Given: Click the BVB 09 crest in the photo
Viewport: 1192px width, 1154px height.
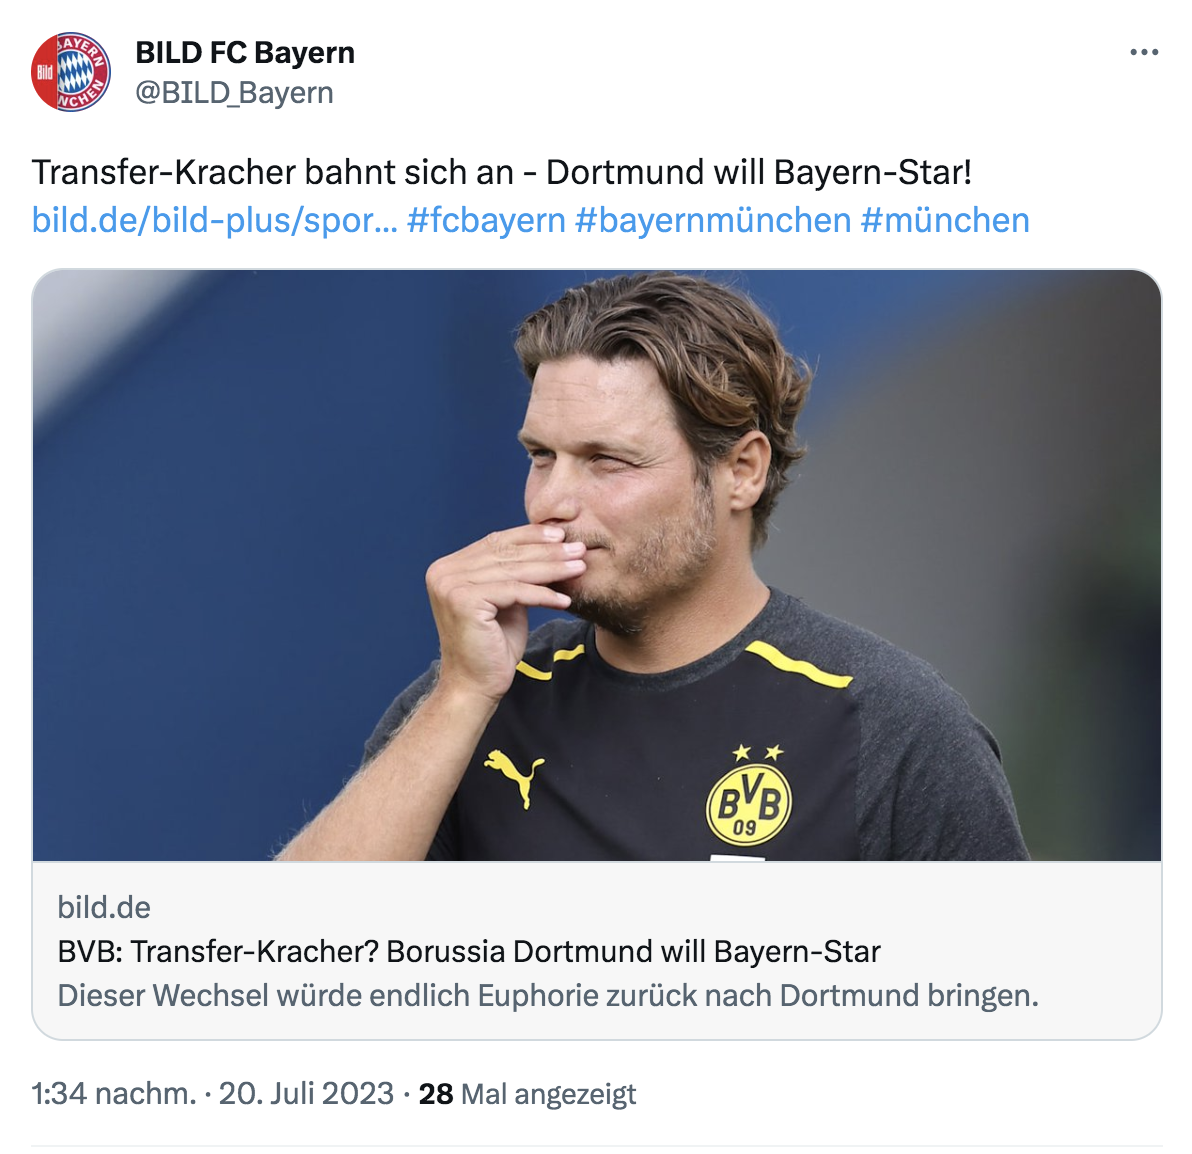Looking at the screenshot, I should [748, 803].
